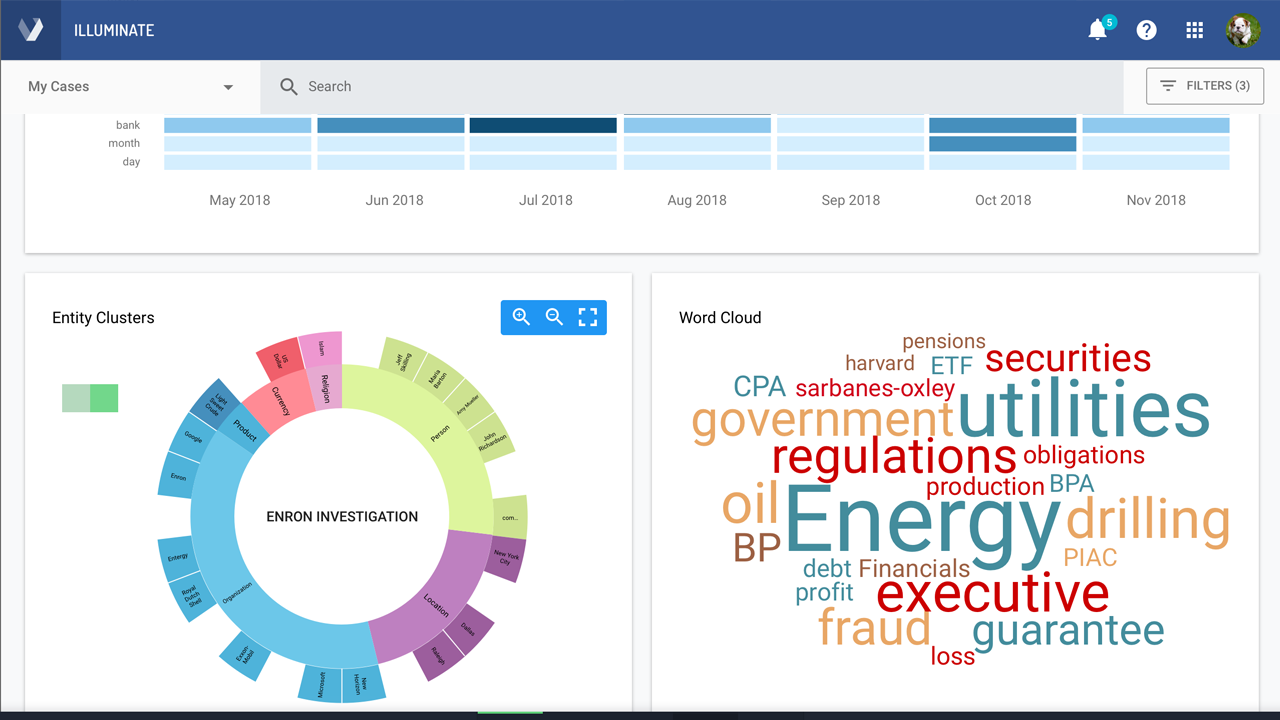Image resolution: width=1280 pixels, height=720 pixels.
Task: Select the word fraud in word cloud
Action: (874, 629)
